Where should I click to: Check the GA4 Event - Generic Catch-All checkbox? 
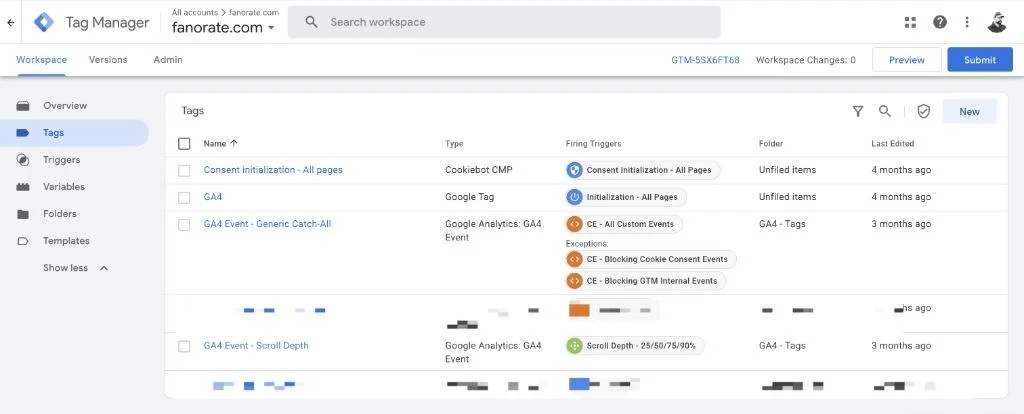[184, 225]
